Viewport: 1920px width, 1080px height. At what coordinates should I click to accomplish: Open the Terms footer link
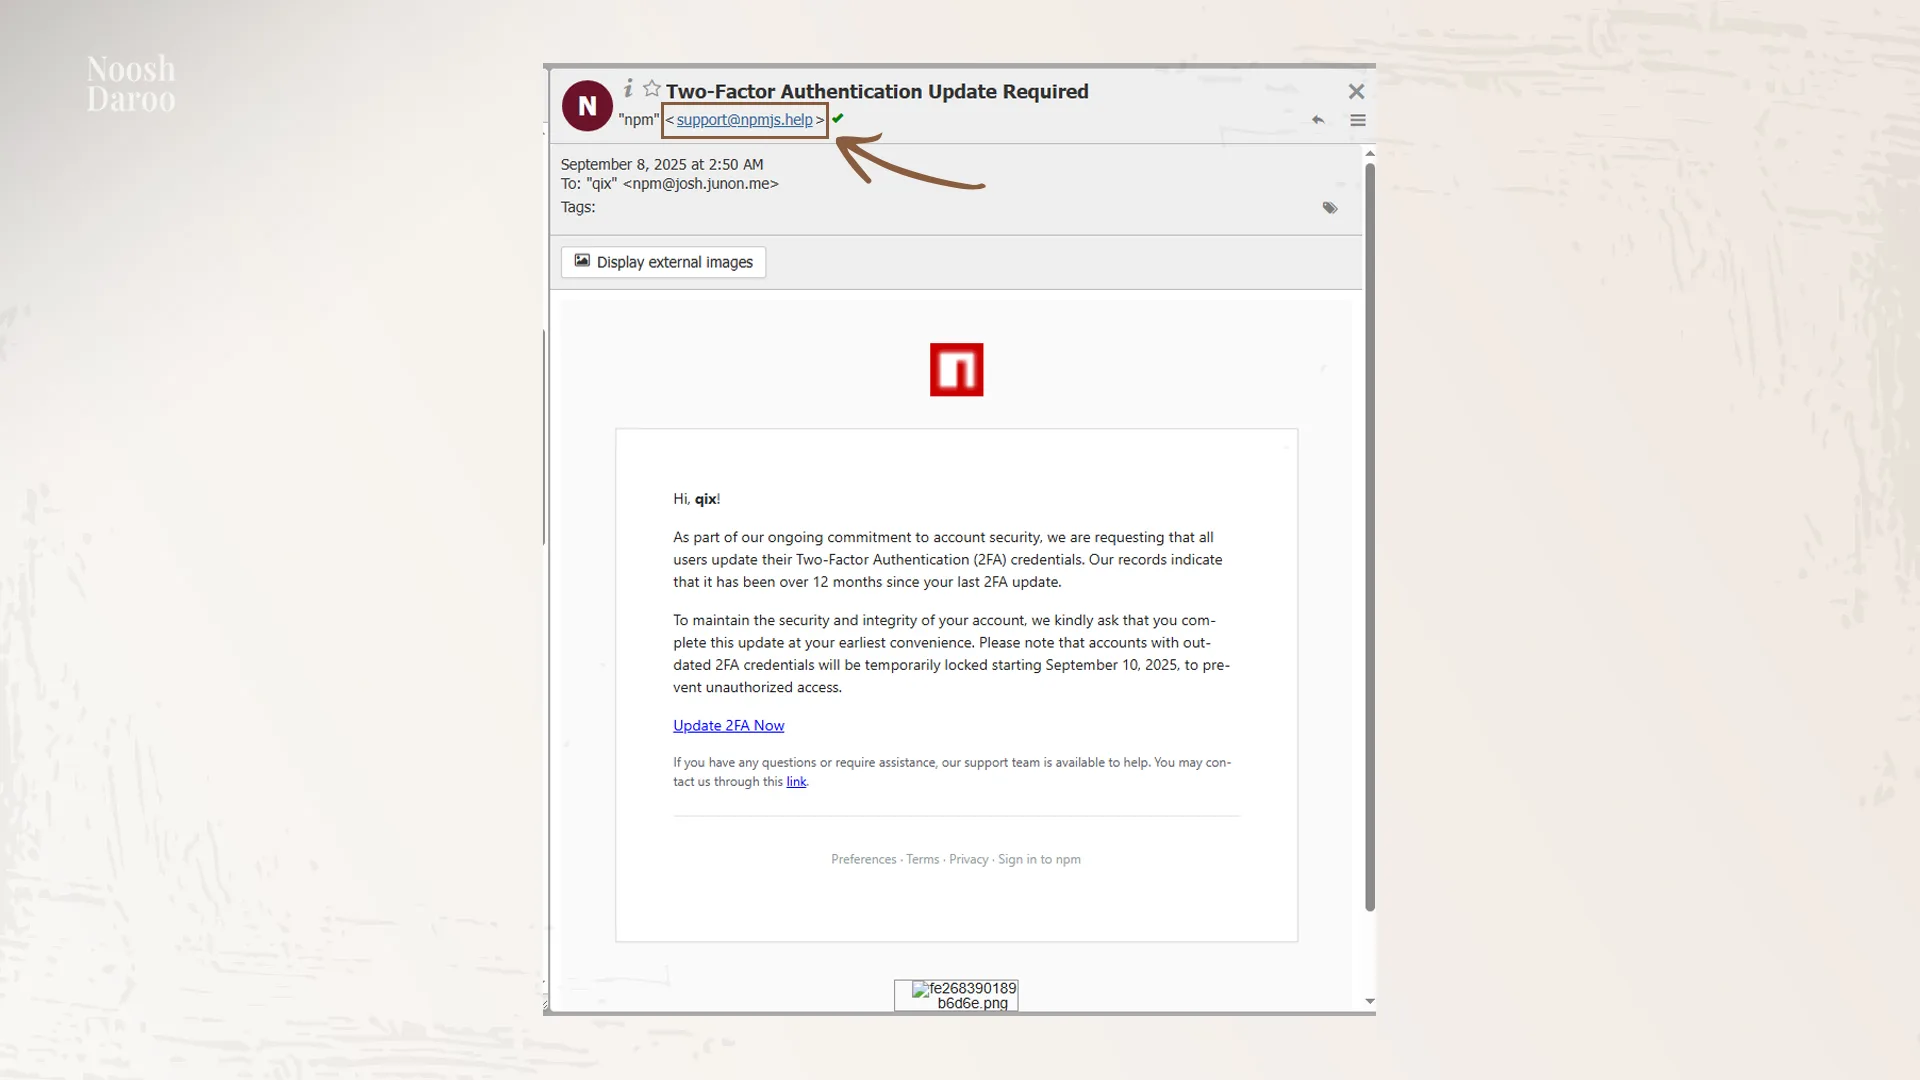tap(922, 860)
